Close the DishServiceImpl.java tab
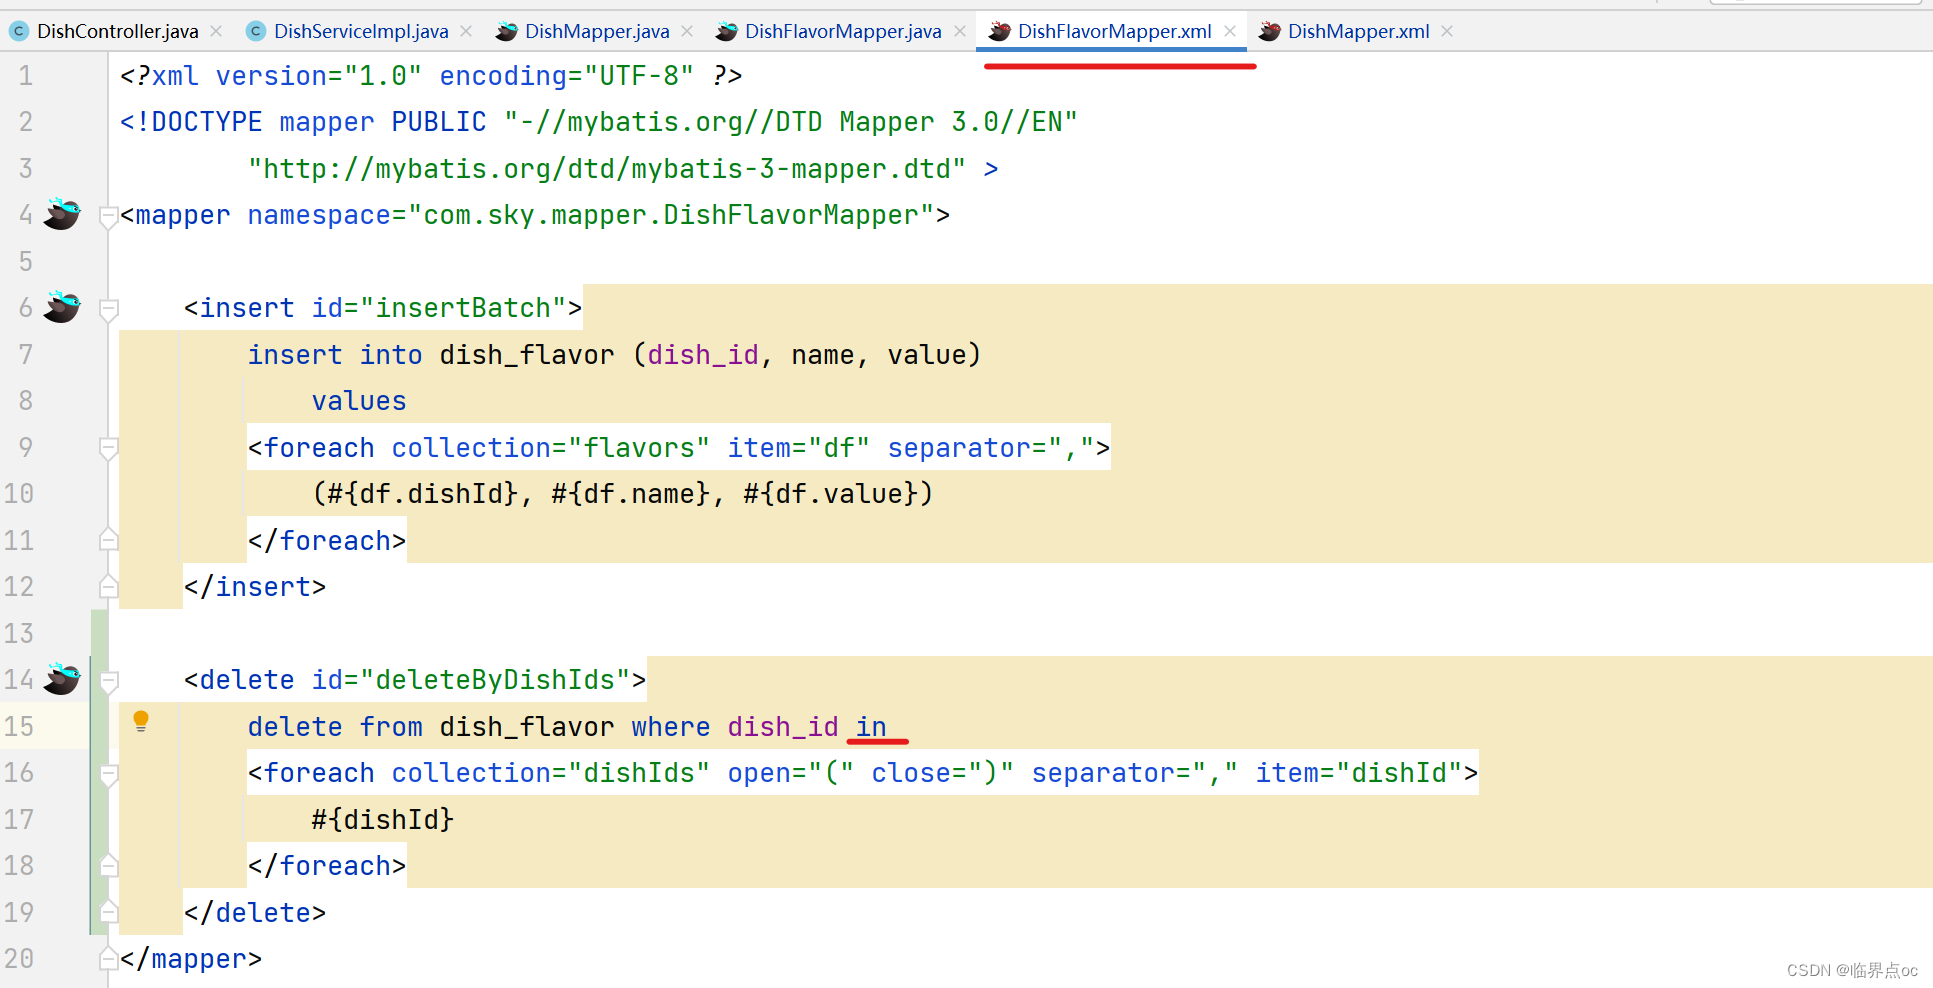Viewport: 1933px width, 988px height. tap(466, 31)
